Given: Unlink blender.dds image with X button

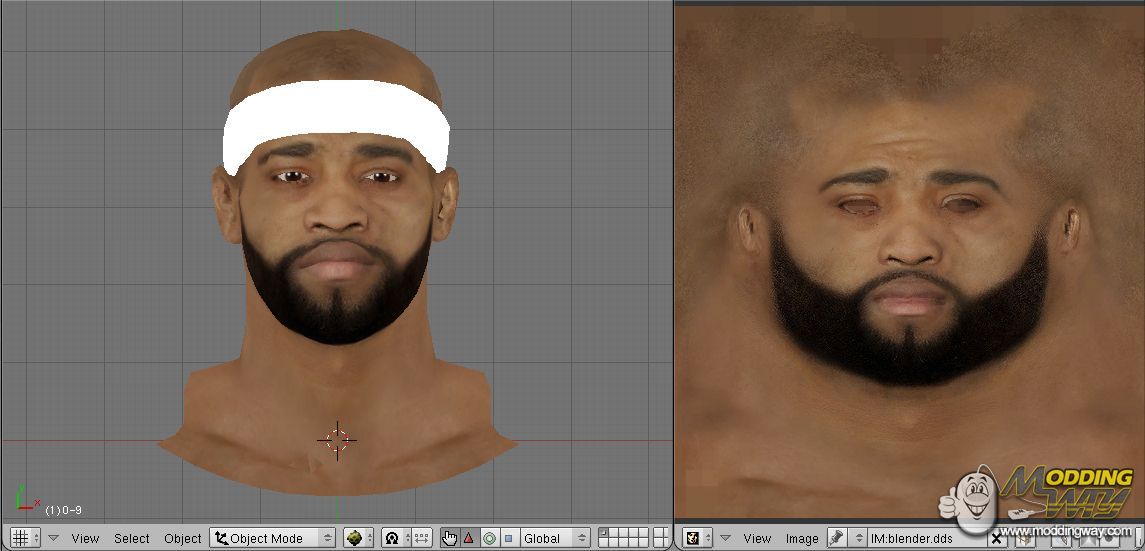Looking at the screenshot, I should tap(996, 538).
